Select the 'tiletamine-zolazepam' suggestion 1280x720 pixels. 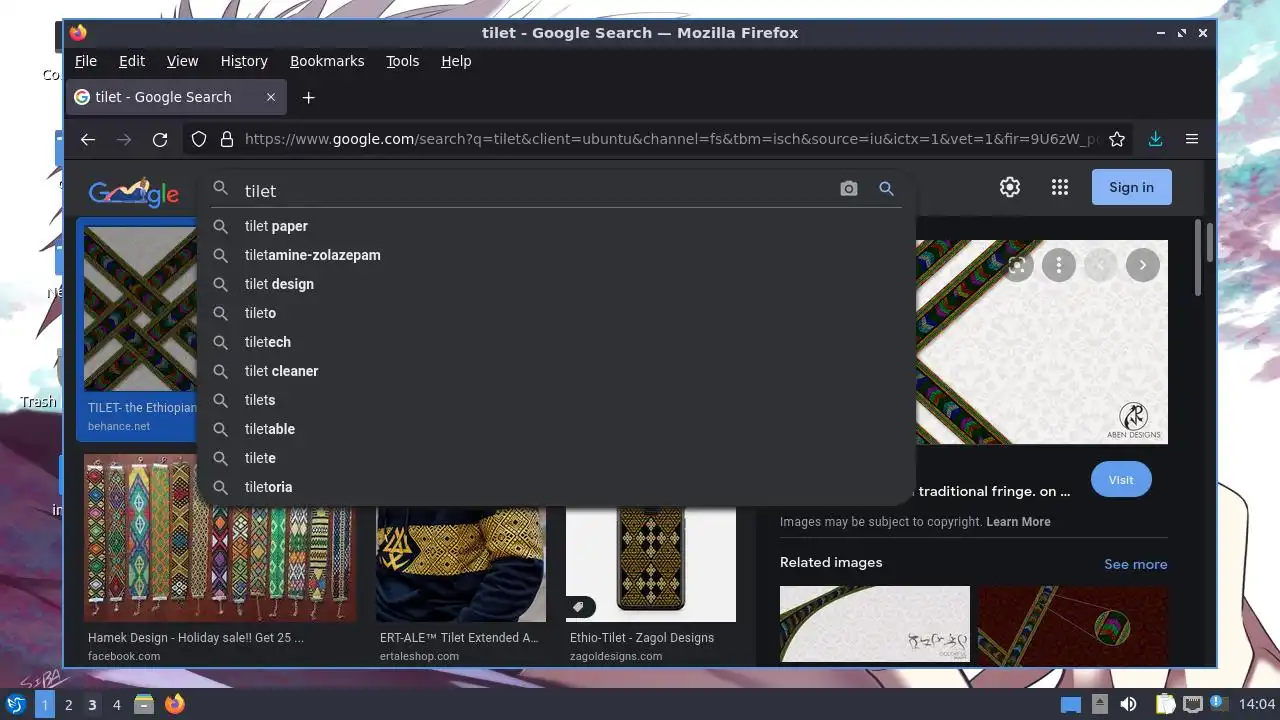pos(557,255)
